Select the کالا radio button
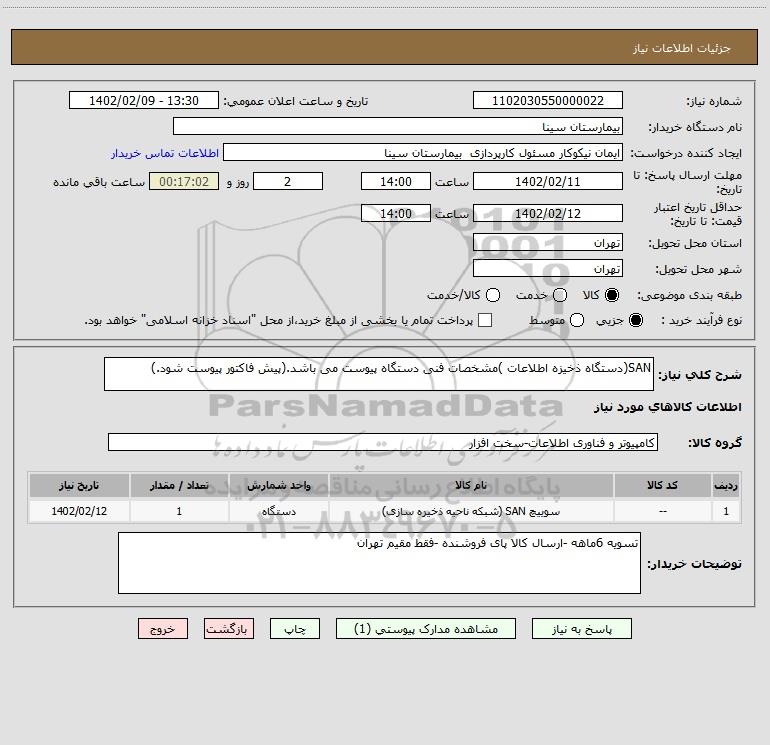Image resolution: width=770 pixels, height=745 pixels. pos(612,295)
